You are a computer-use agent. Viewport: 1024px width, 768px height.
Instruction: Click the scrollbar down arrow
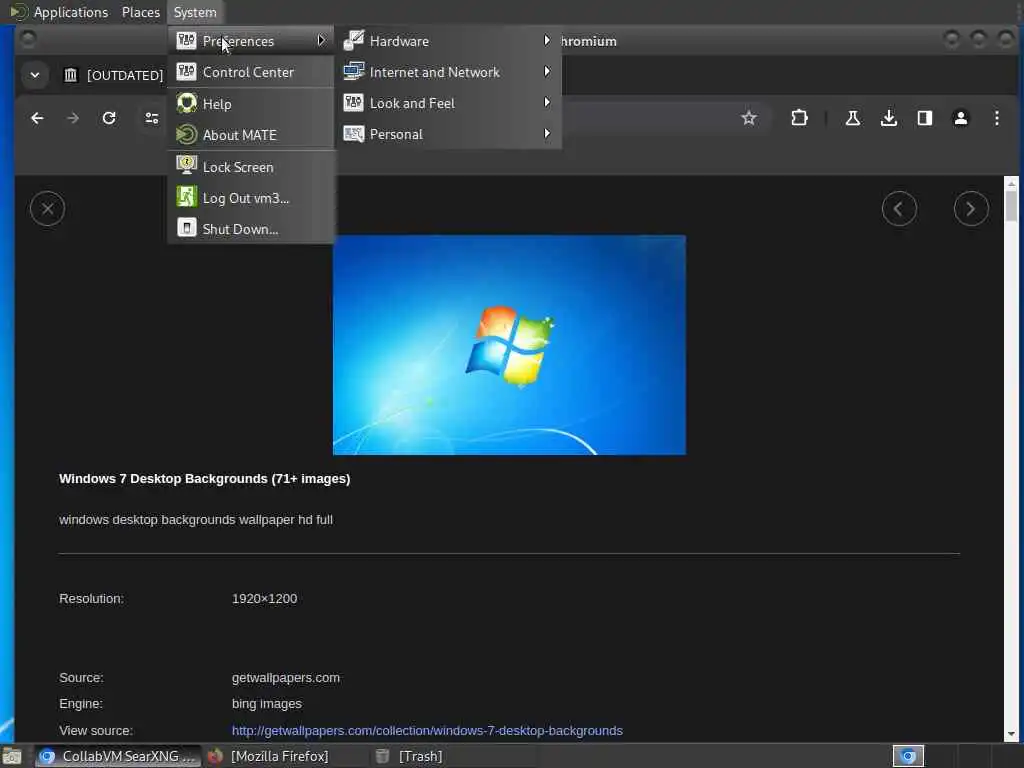tap(1012, 734)
